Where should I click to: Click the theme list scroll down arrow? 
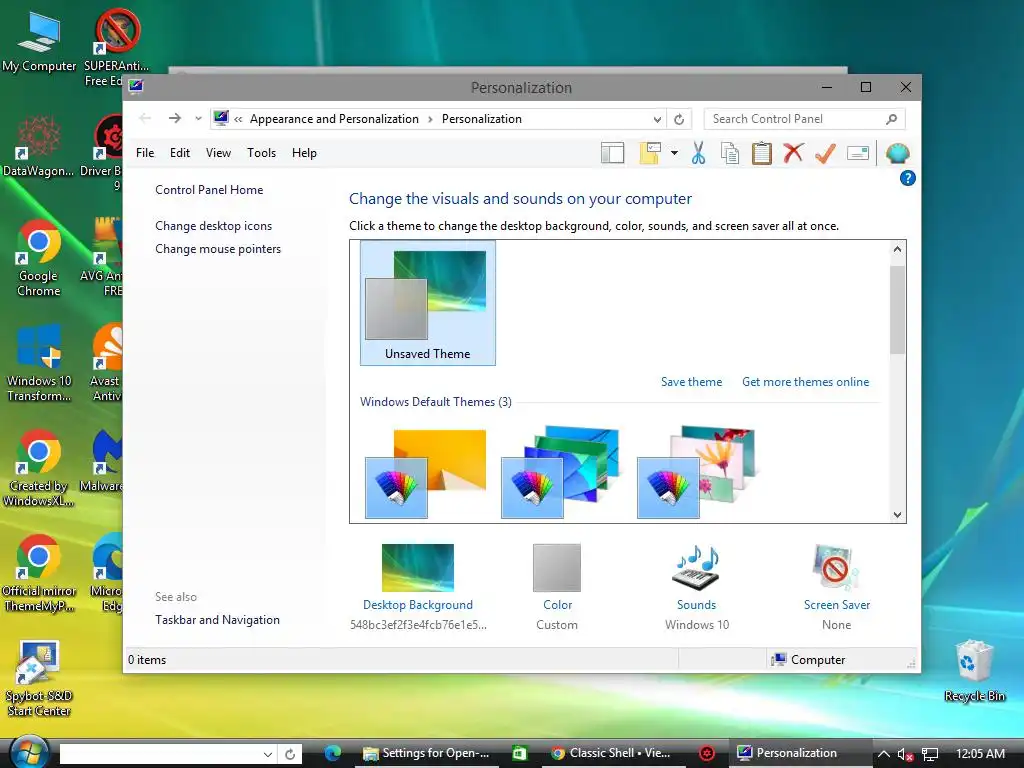pyautogui.click(x=897, y=515)
